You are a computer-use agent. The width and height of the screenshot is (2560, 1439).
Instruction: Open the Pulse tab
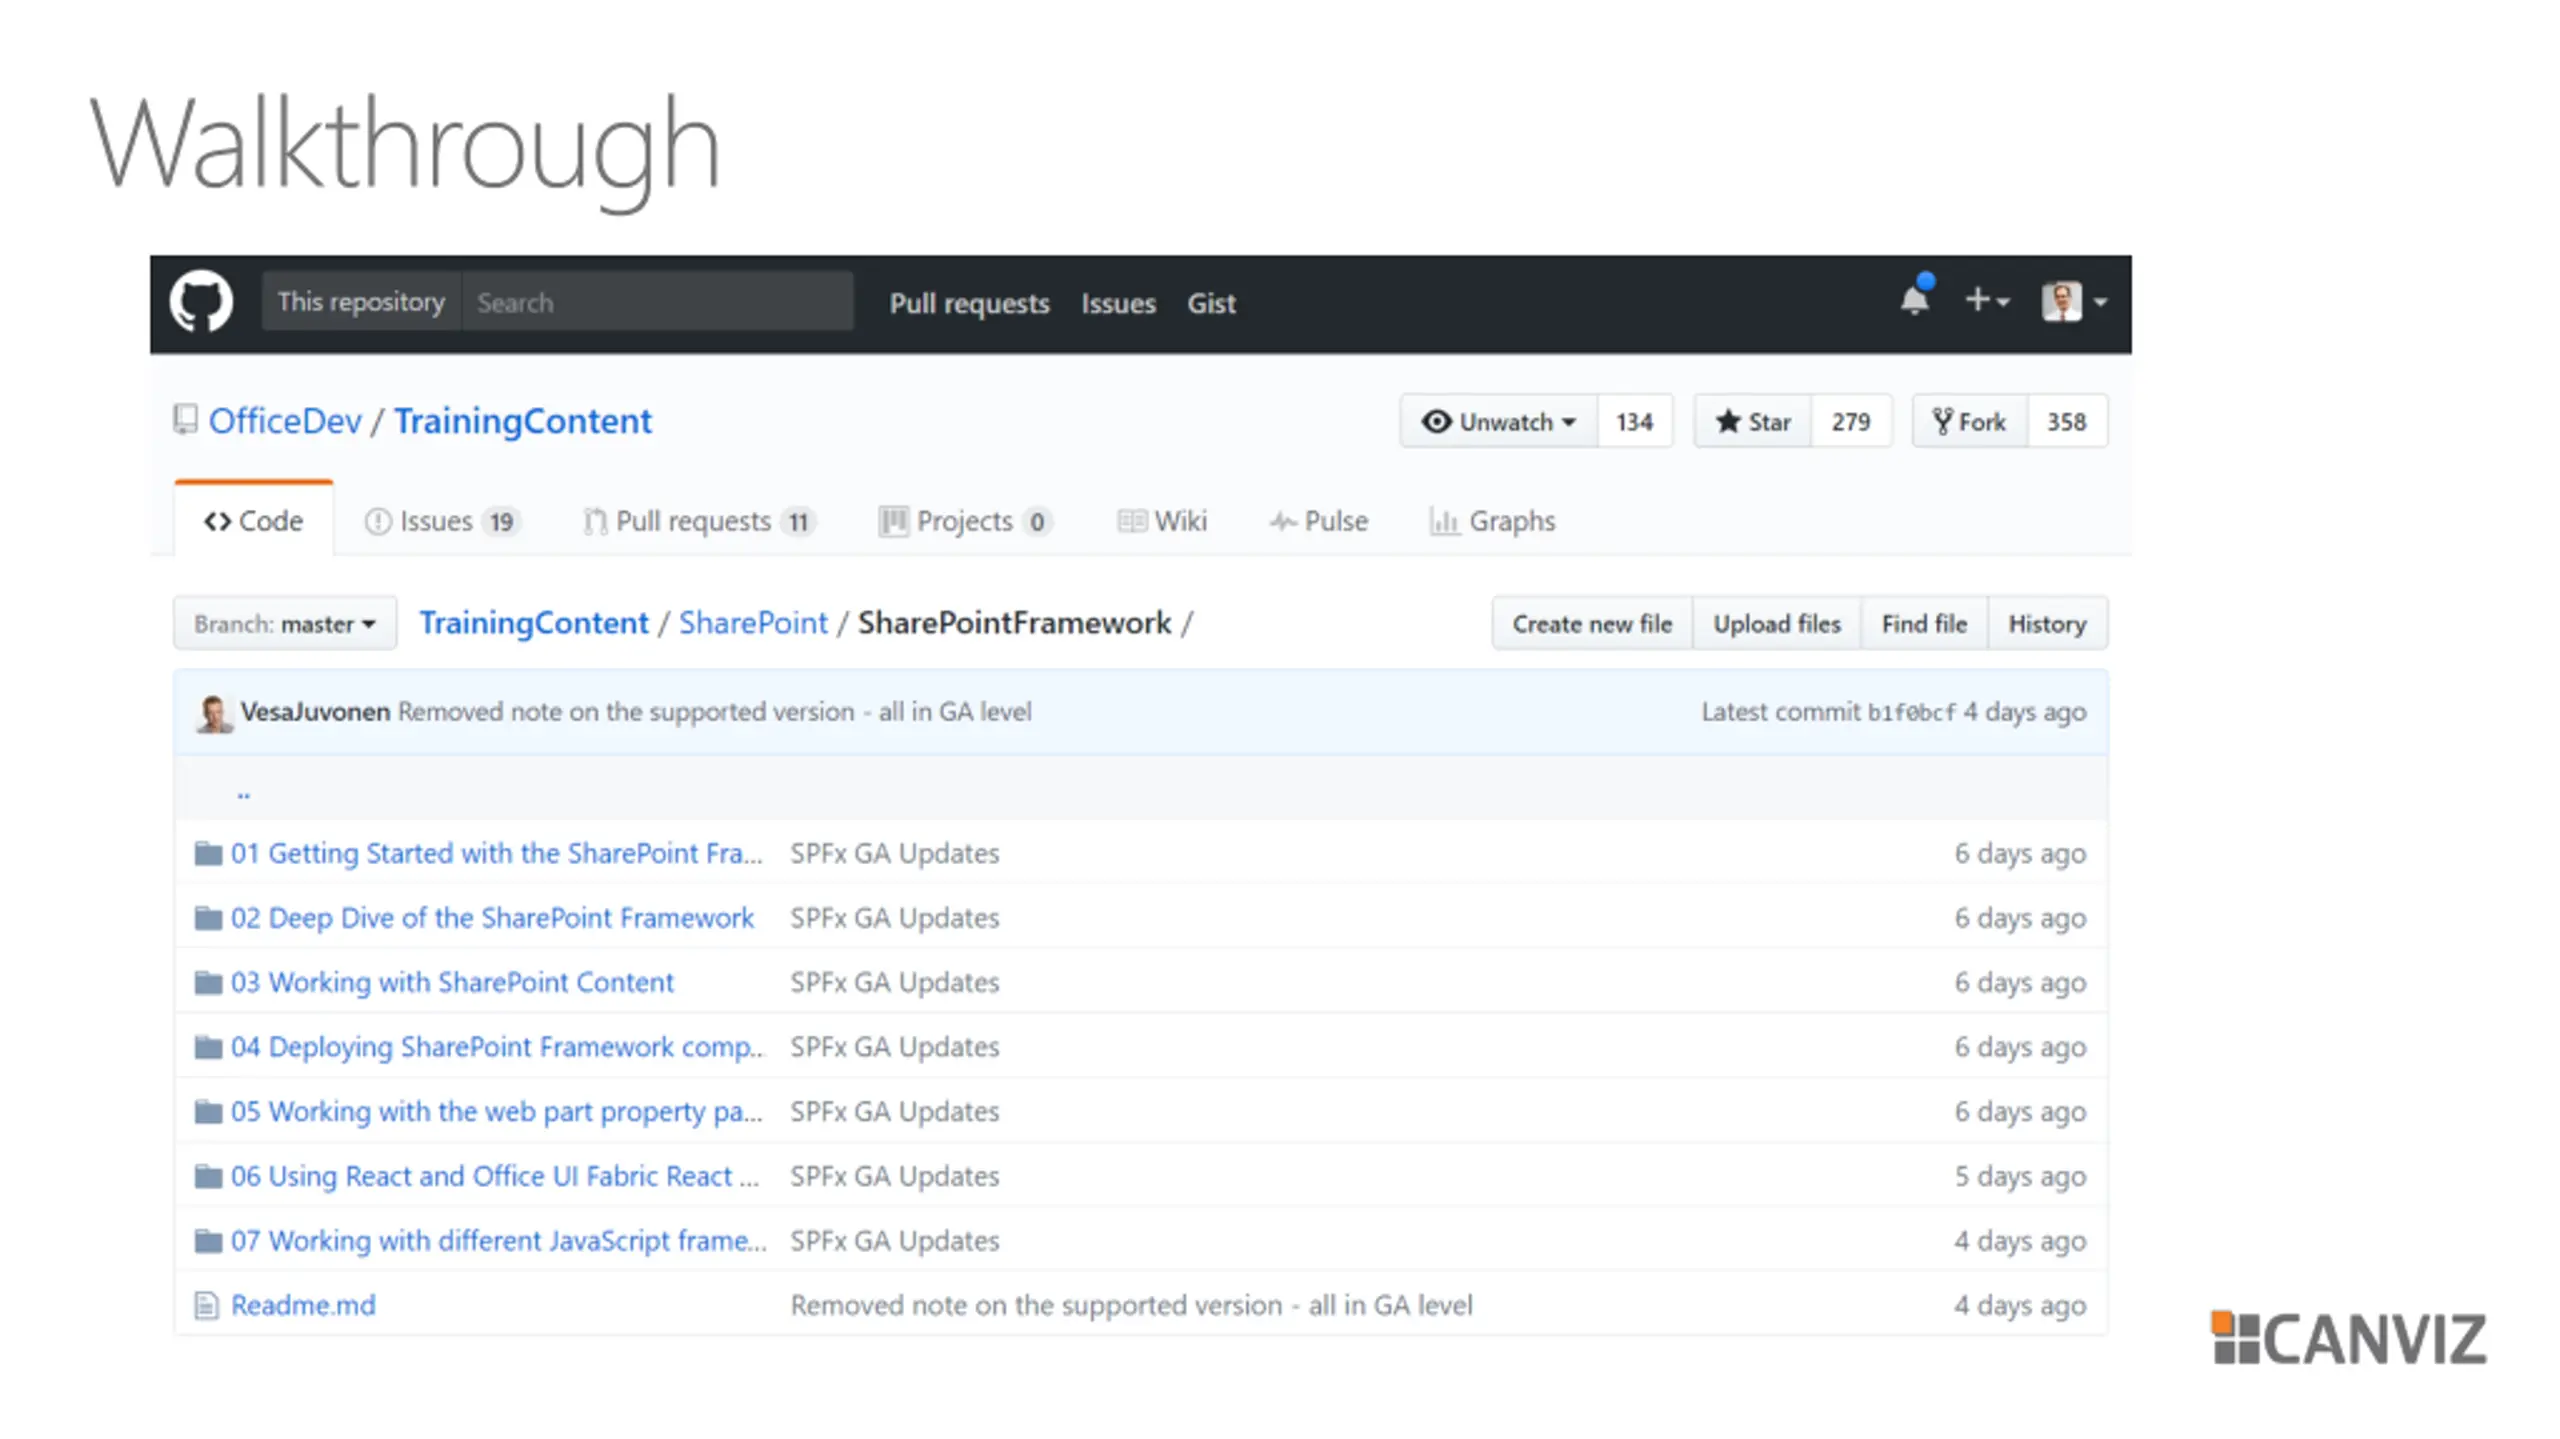click(x=1318, y=521)
